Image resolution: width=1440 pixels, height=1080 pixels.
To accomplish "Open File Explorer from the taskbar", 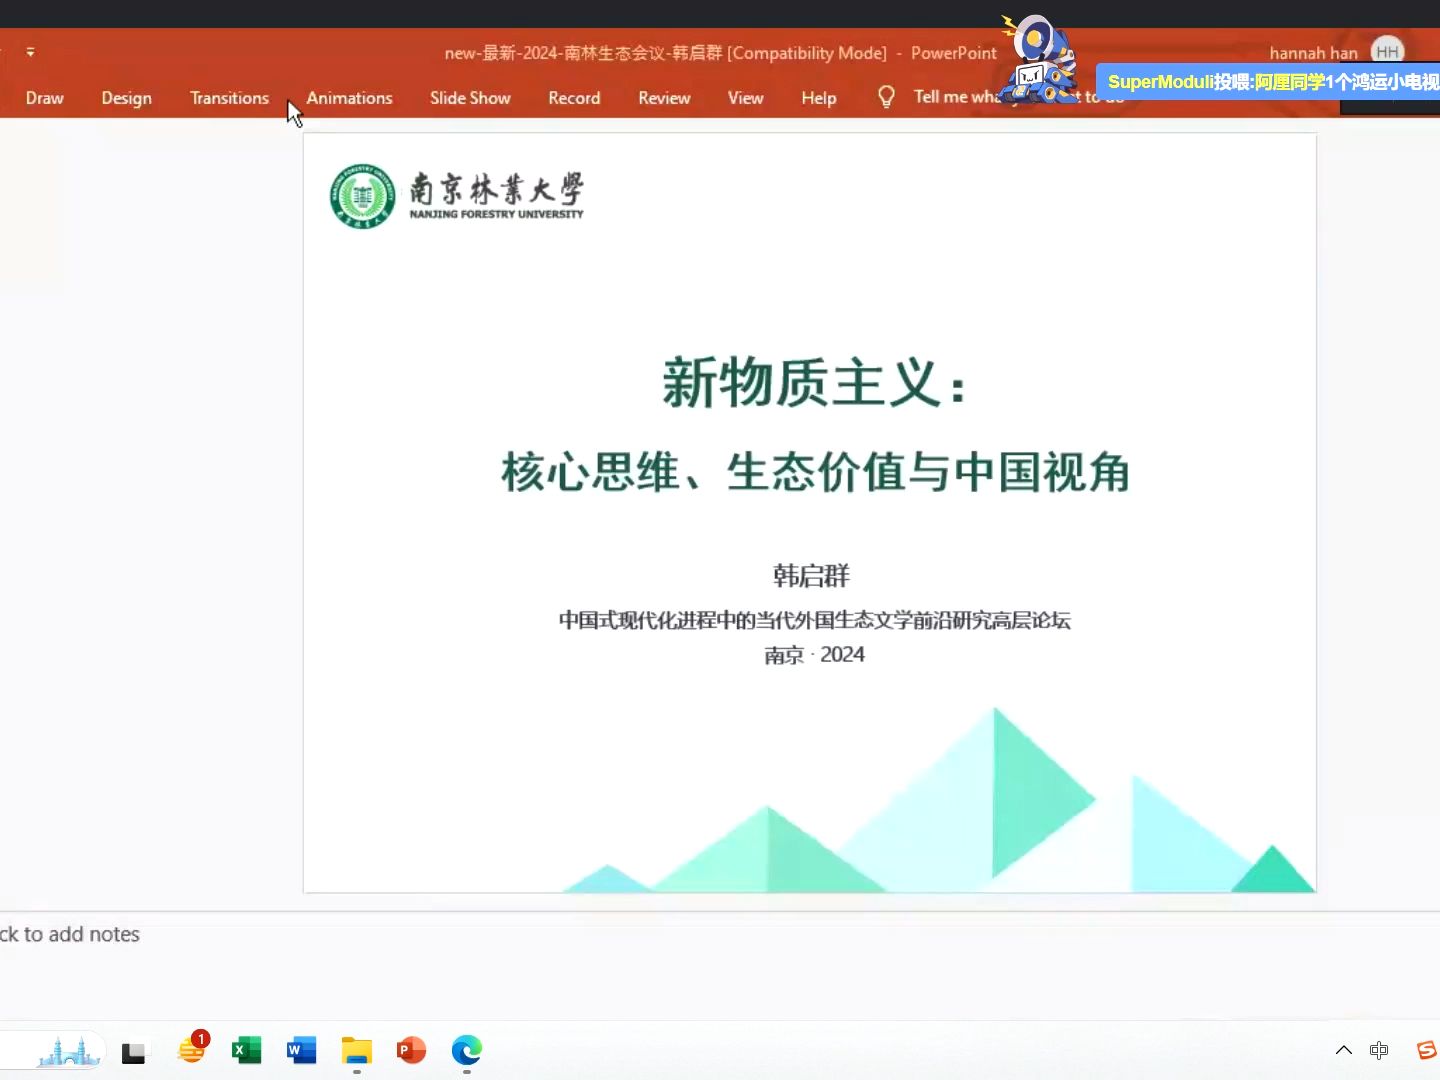I will [x=357, y=1051].
